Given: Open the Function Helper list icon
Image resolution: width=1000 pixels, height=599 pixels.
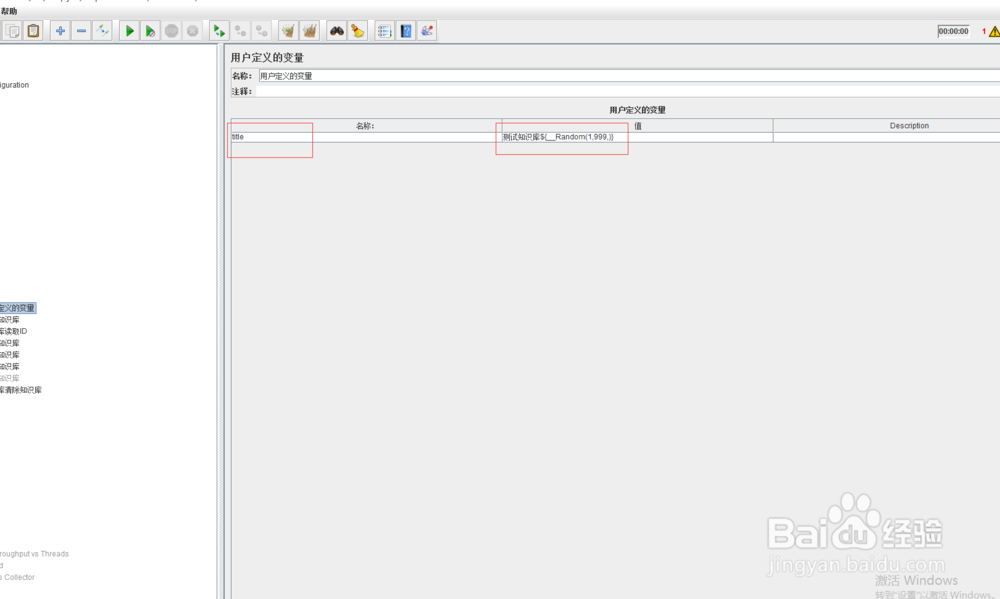Looking at the screenshot, I should [384, 31].
